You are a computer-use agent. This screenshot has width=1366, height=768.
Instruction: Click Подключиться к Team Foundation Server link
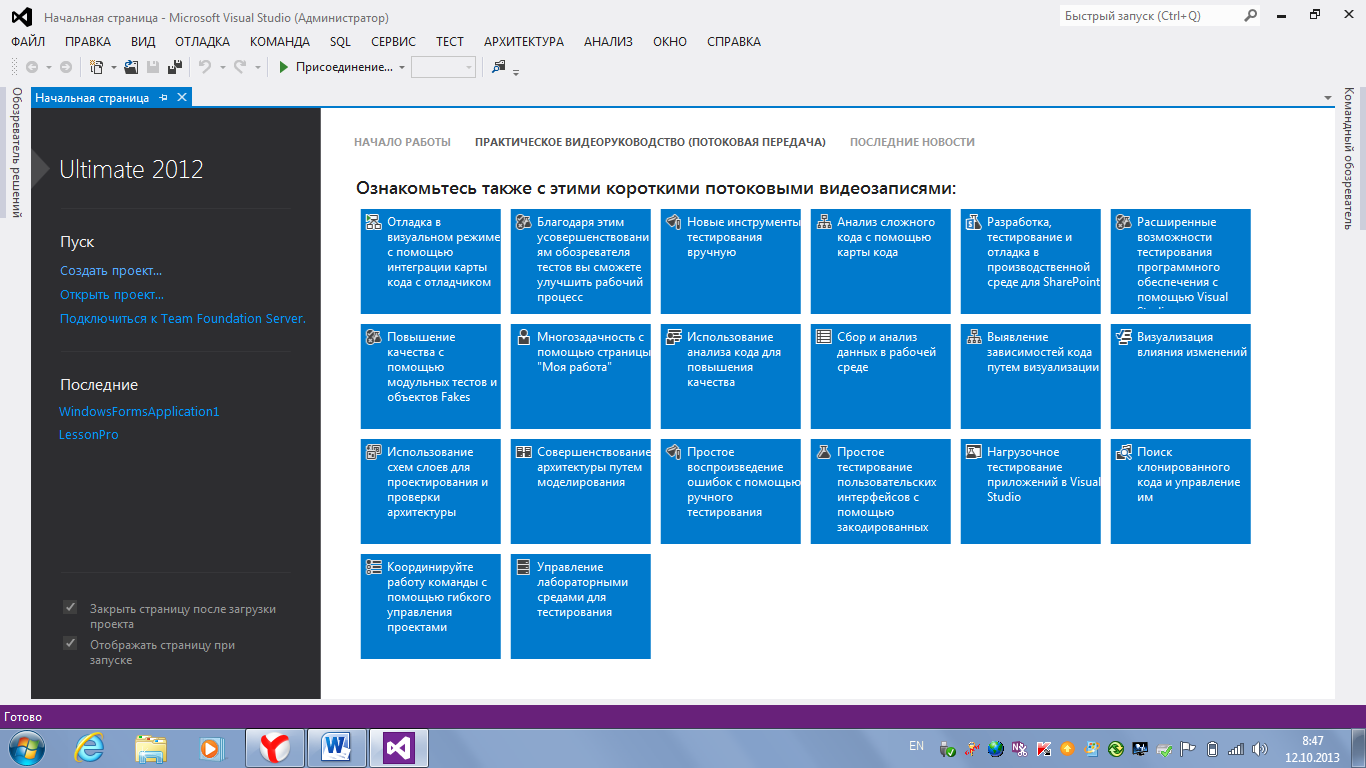pos(183,319)
